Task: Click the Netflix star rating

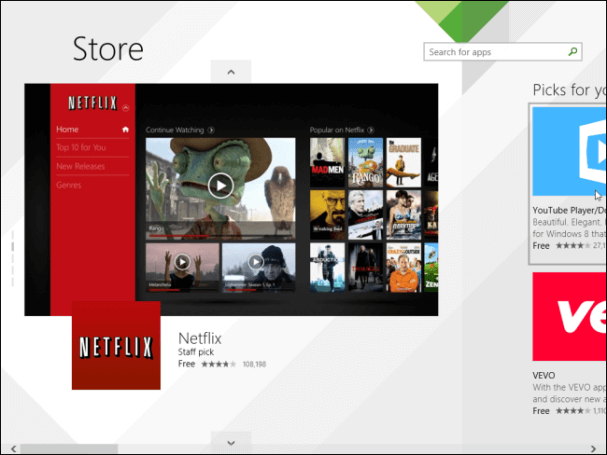Action: (218, 364)
